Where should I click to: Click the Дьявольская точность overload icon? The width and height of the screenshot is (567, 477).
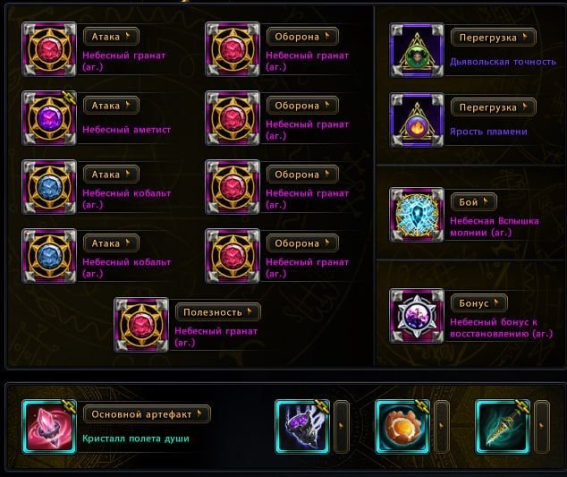[x=417, y=50]
